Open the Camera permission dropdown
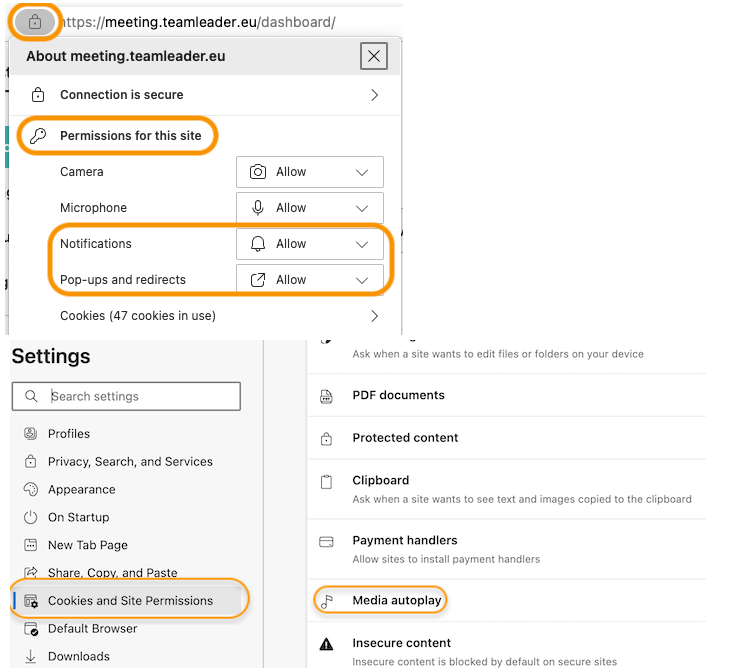Image resolution: width=734 pixels, height=668 pixels. click(x=310, y=172)
